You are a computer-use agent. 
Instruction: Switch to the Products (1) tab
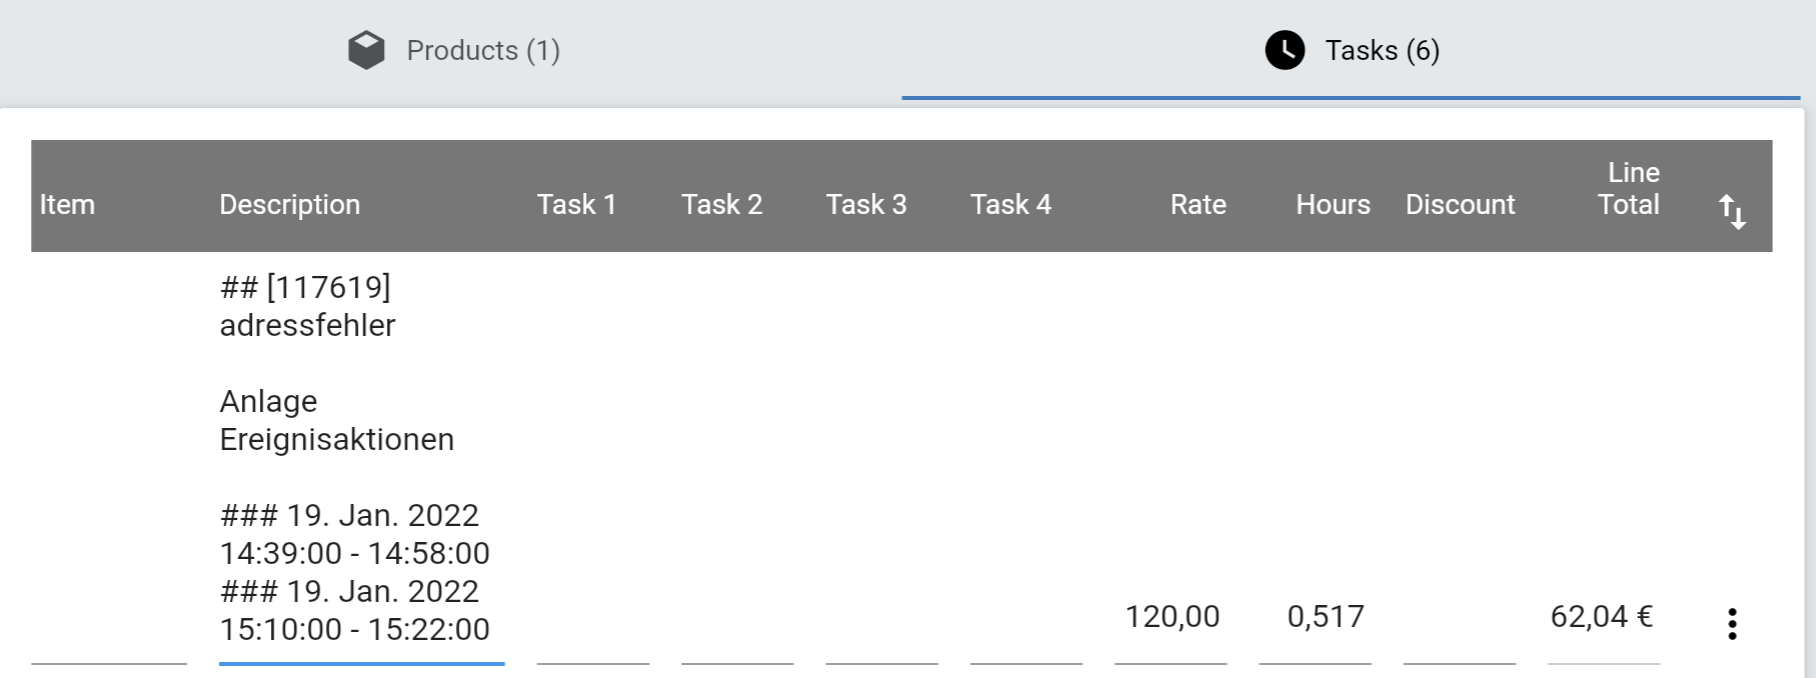pyautogui.click(x=452, y=50)
